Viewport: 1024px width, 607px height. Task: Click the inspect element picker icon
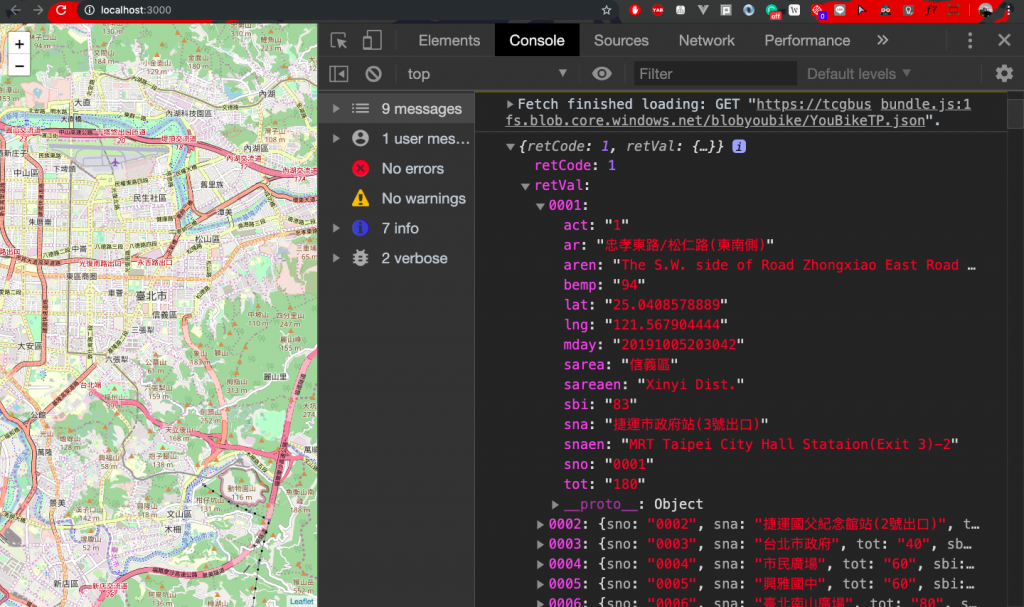tap(339, 41)
